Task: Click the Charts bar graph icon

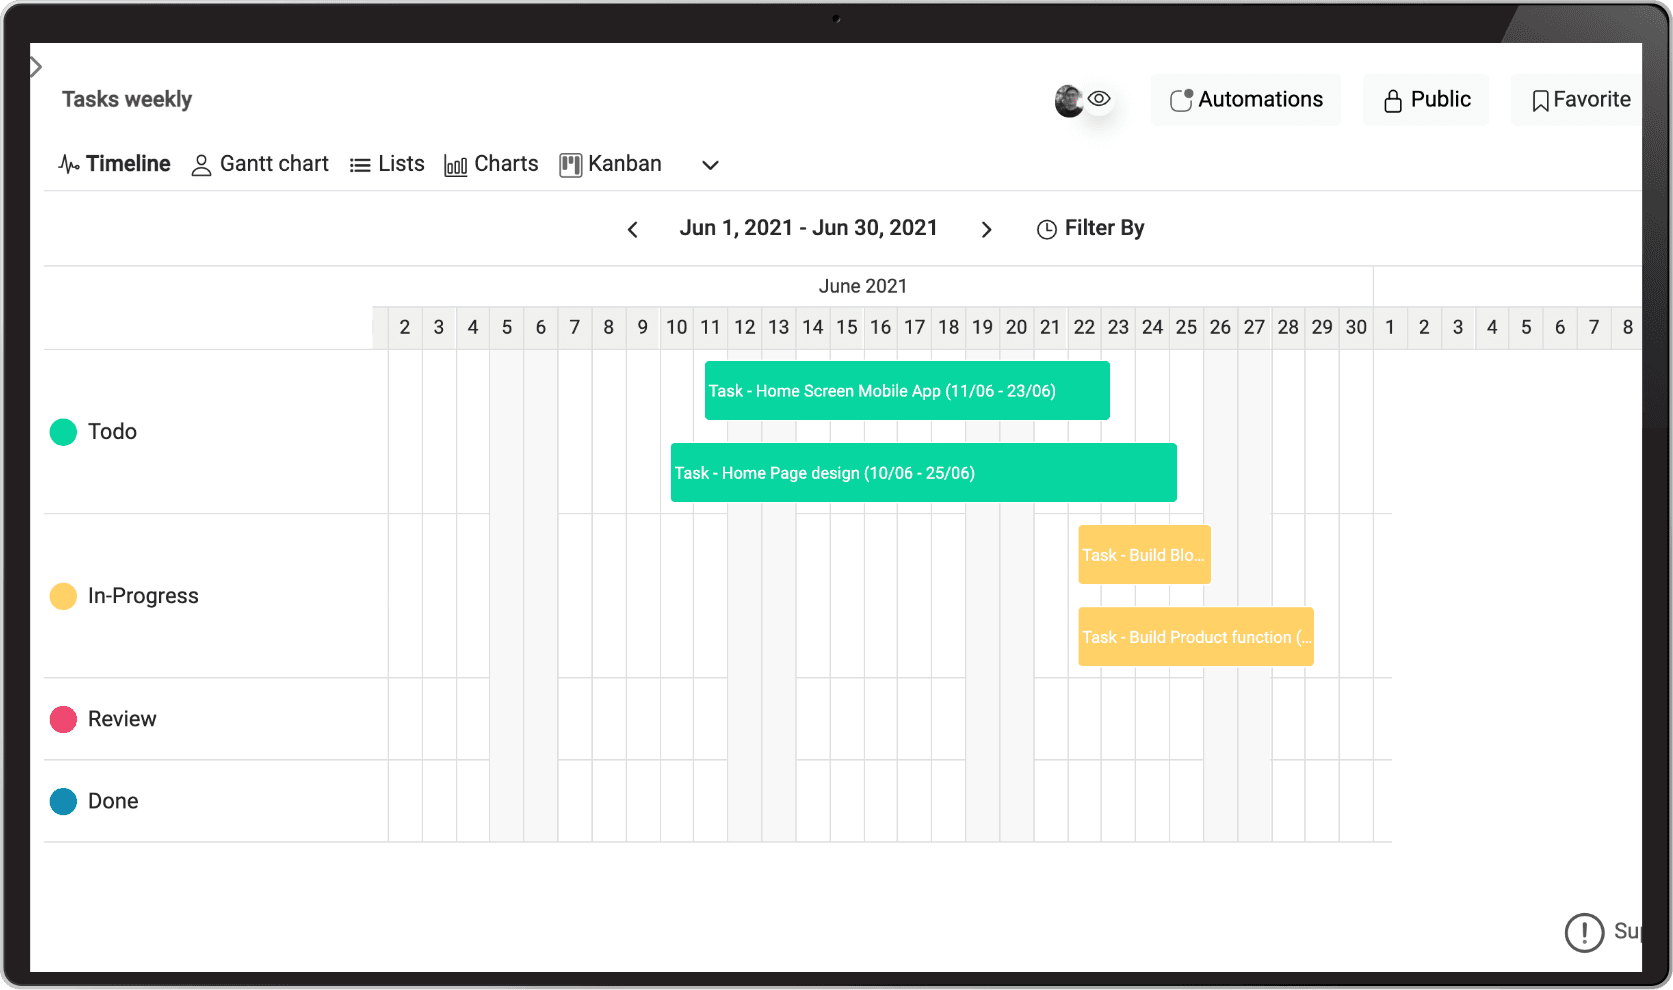Action: pyautogui.click(x=456, y=166)
